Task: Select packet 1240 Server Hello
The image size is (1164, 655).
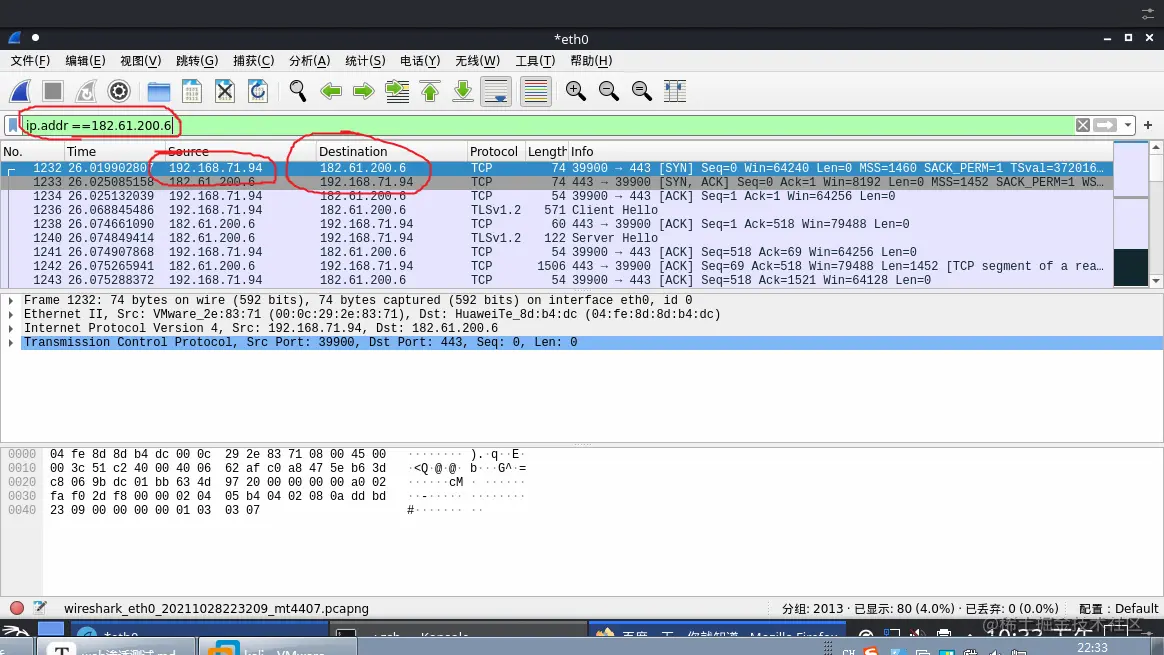Action: pyautogui.click(x=557, y=238)
